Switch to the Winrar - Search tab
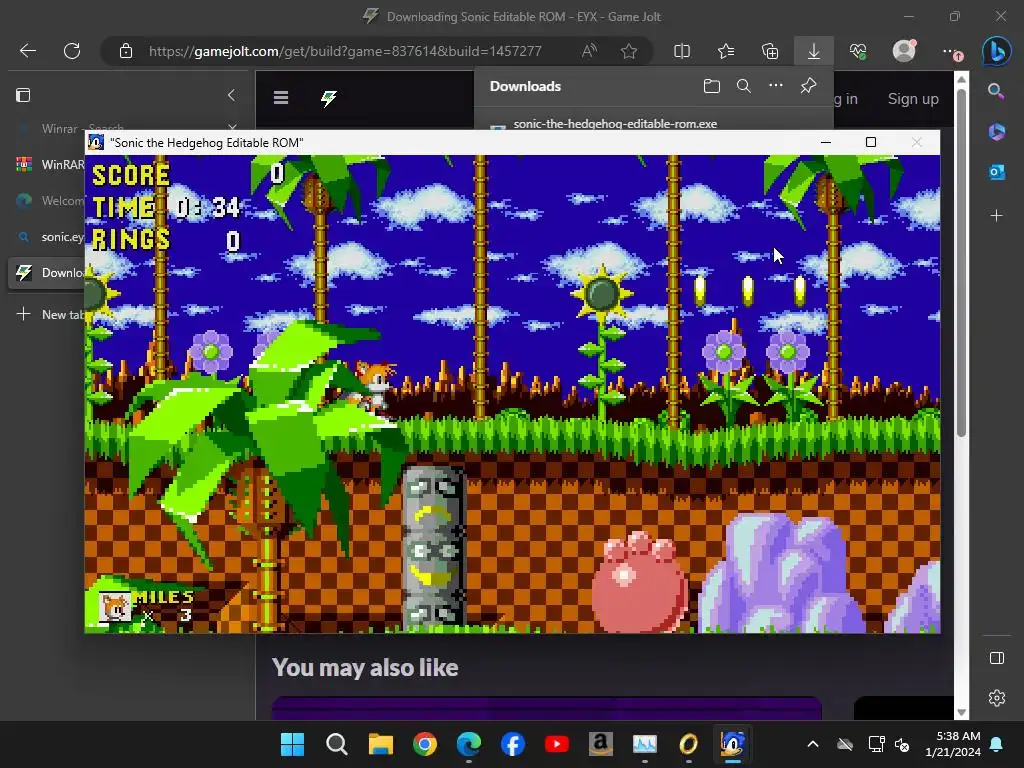Screen dimensions: 1024x768 tap(82, 127)
